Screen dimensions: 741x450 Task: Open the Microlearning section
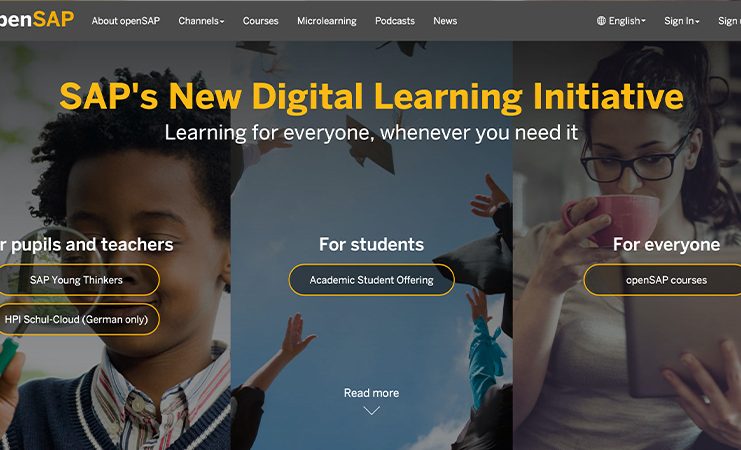pyautogui.click(x=327, y=21)
